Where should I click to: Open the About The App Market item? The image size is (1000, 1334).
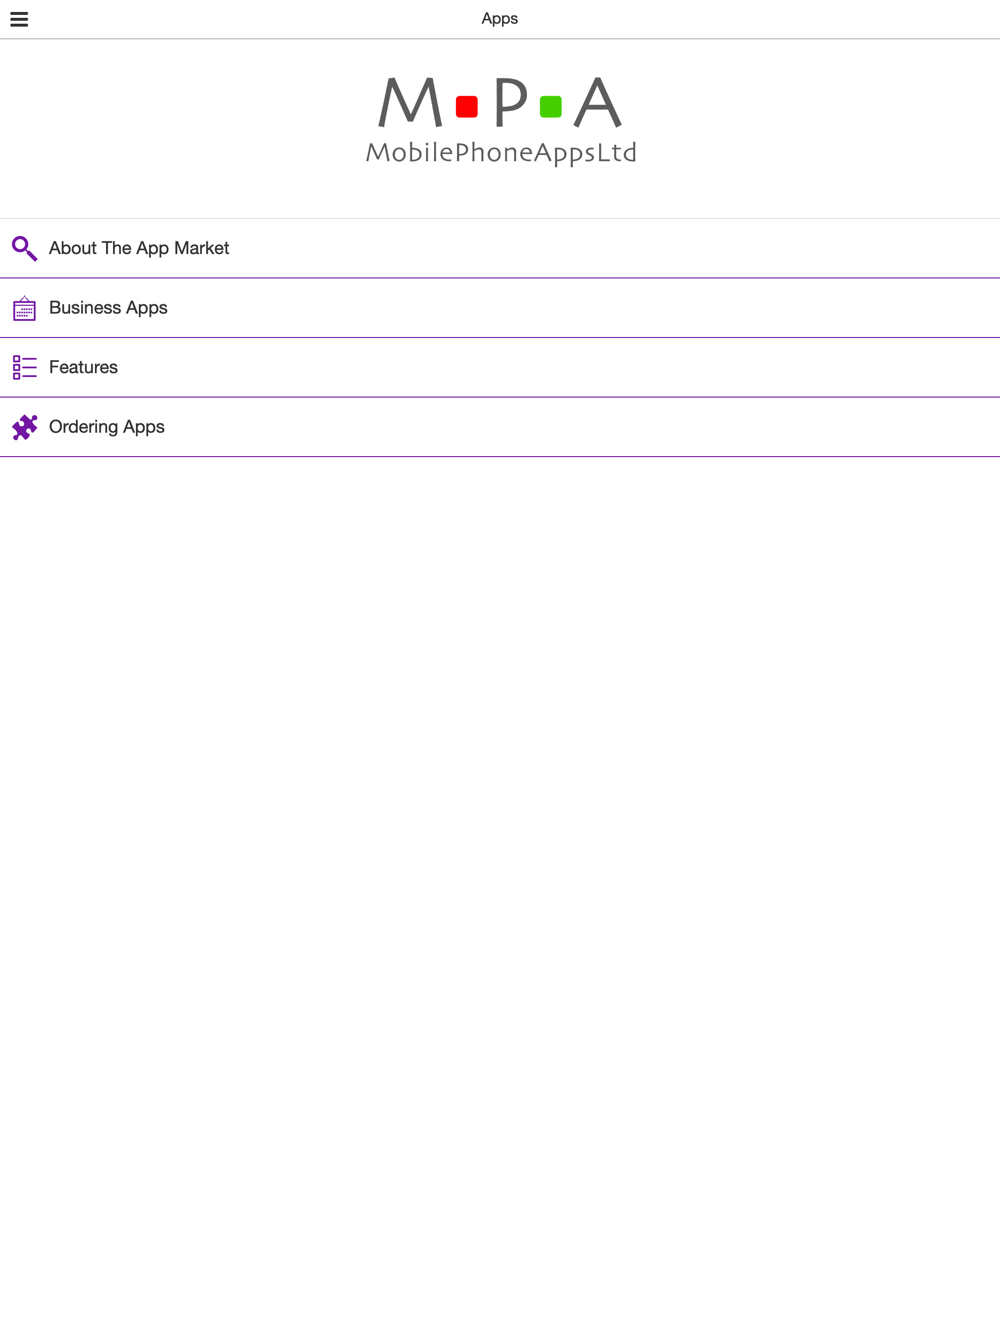(x=139, y=248)
